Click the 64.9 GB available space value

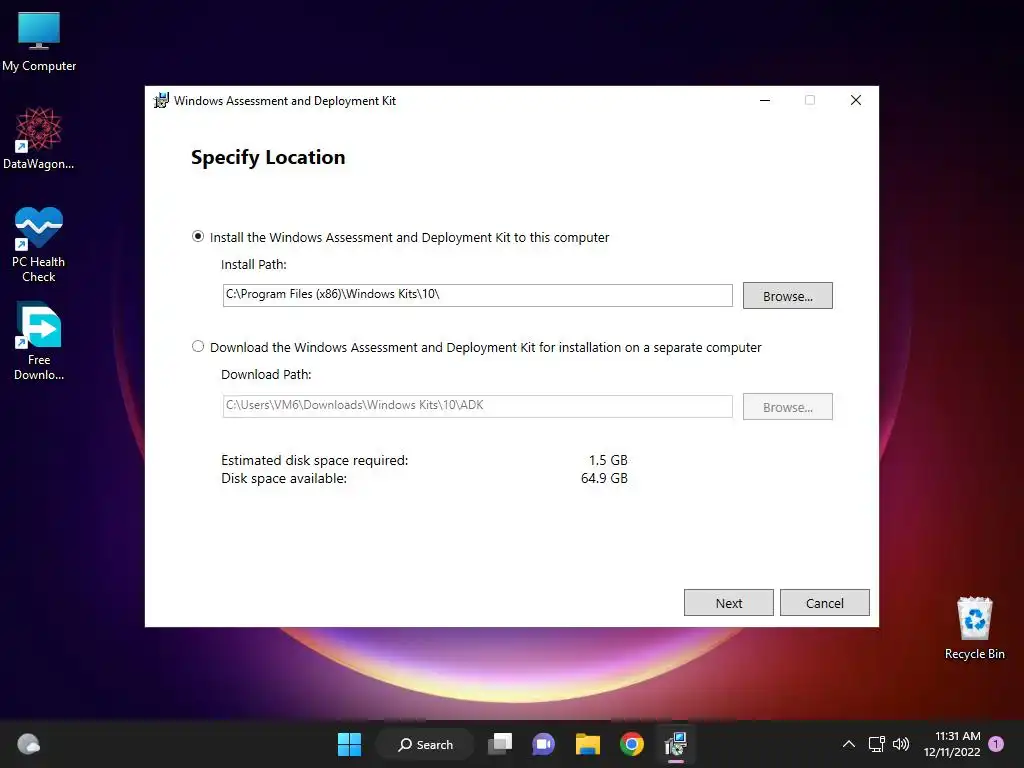coord(604,479)
